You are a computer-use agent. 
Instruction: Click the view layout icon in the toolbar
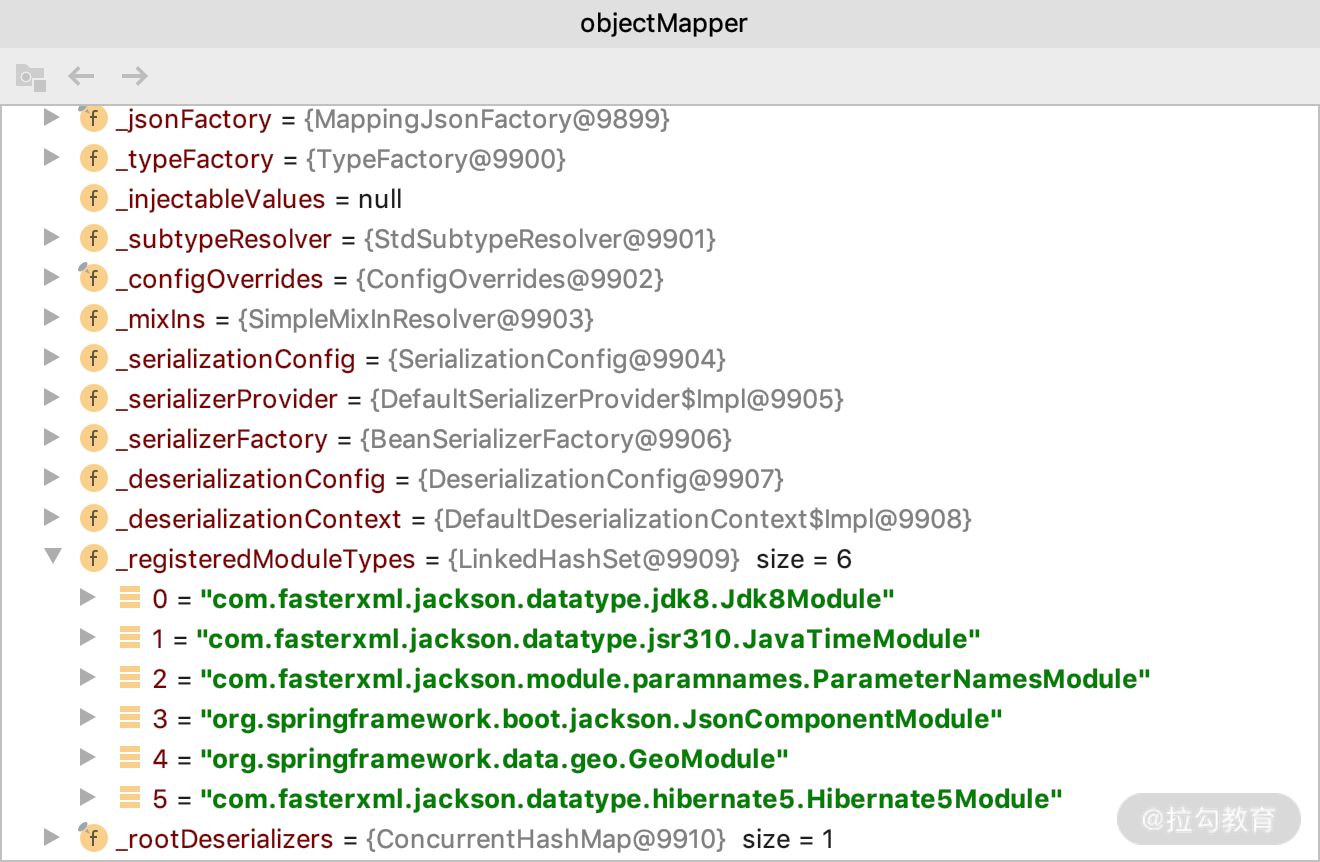tap(30, 76)
